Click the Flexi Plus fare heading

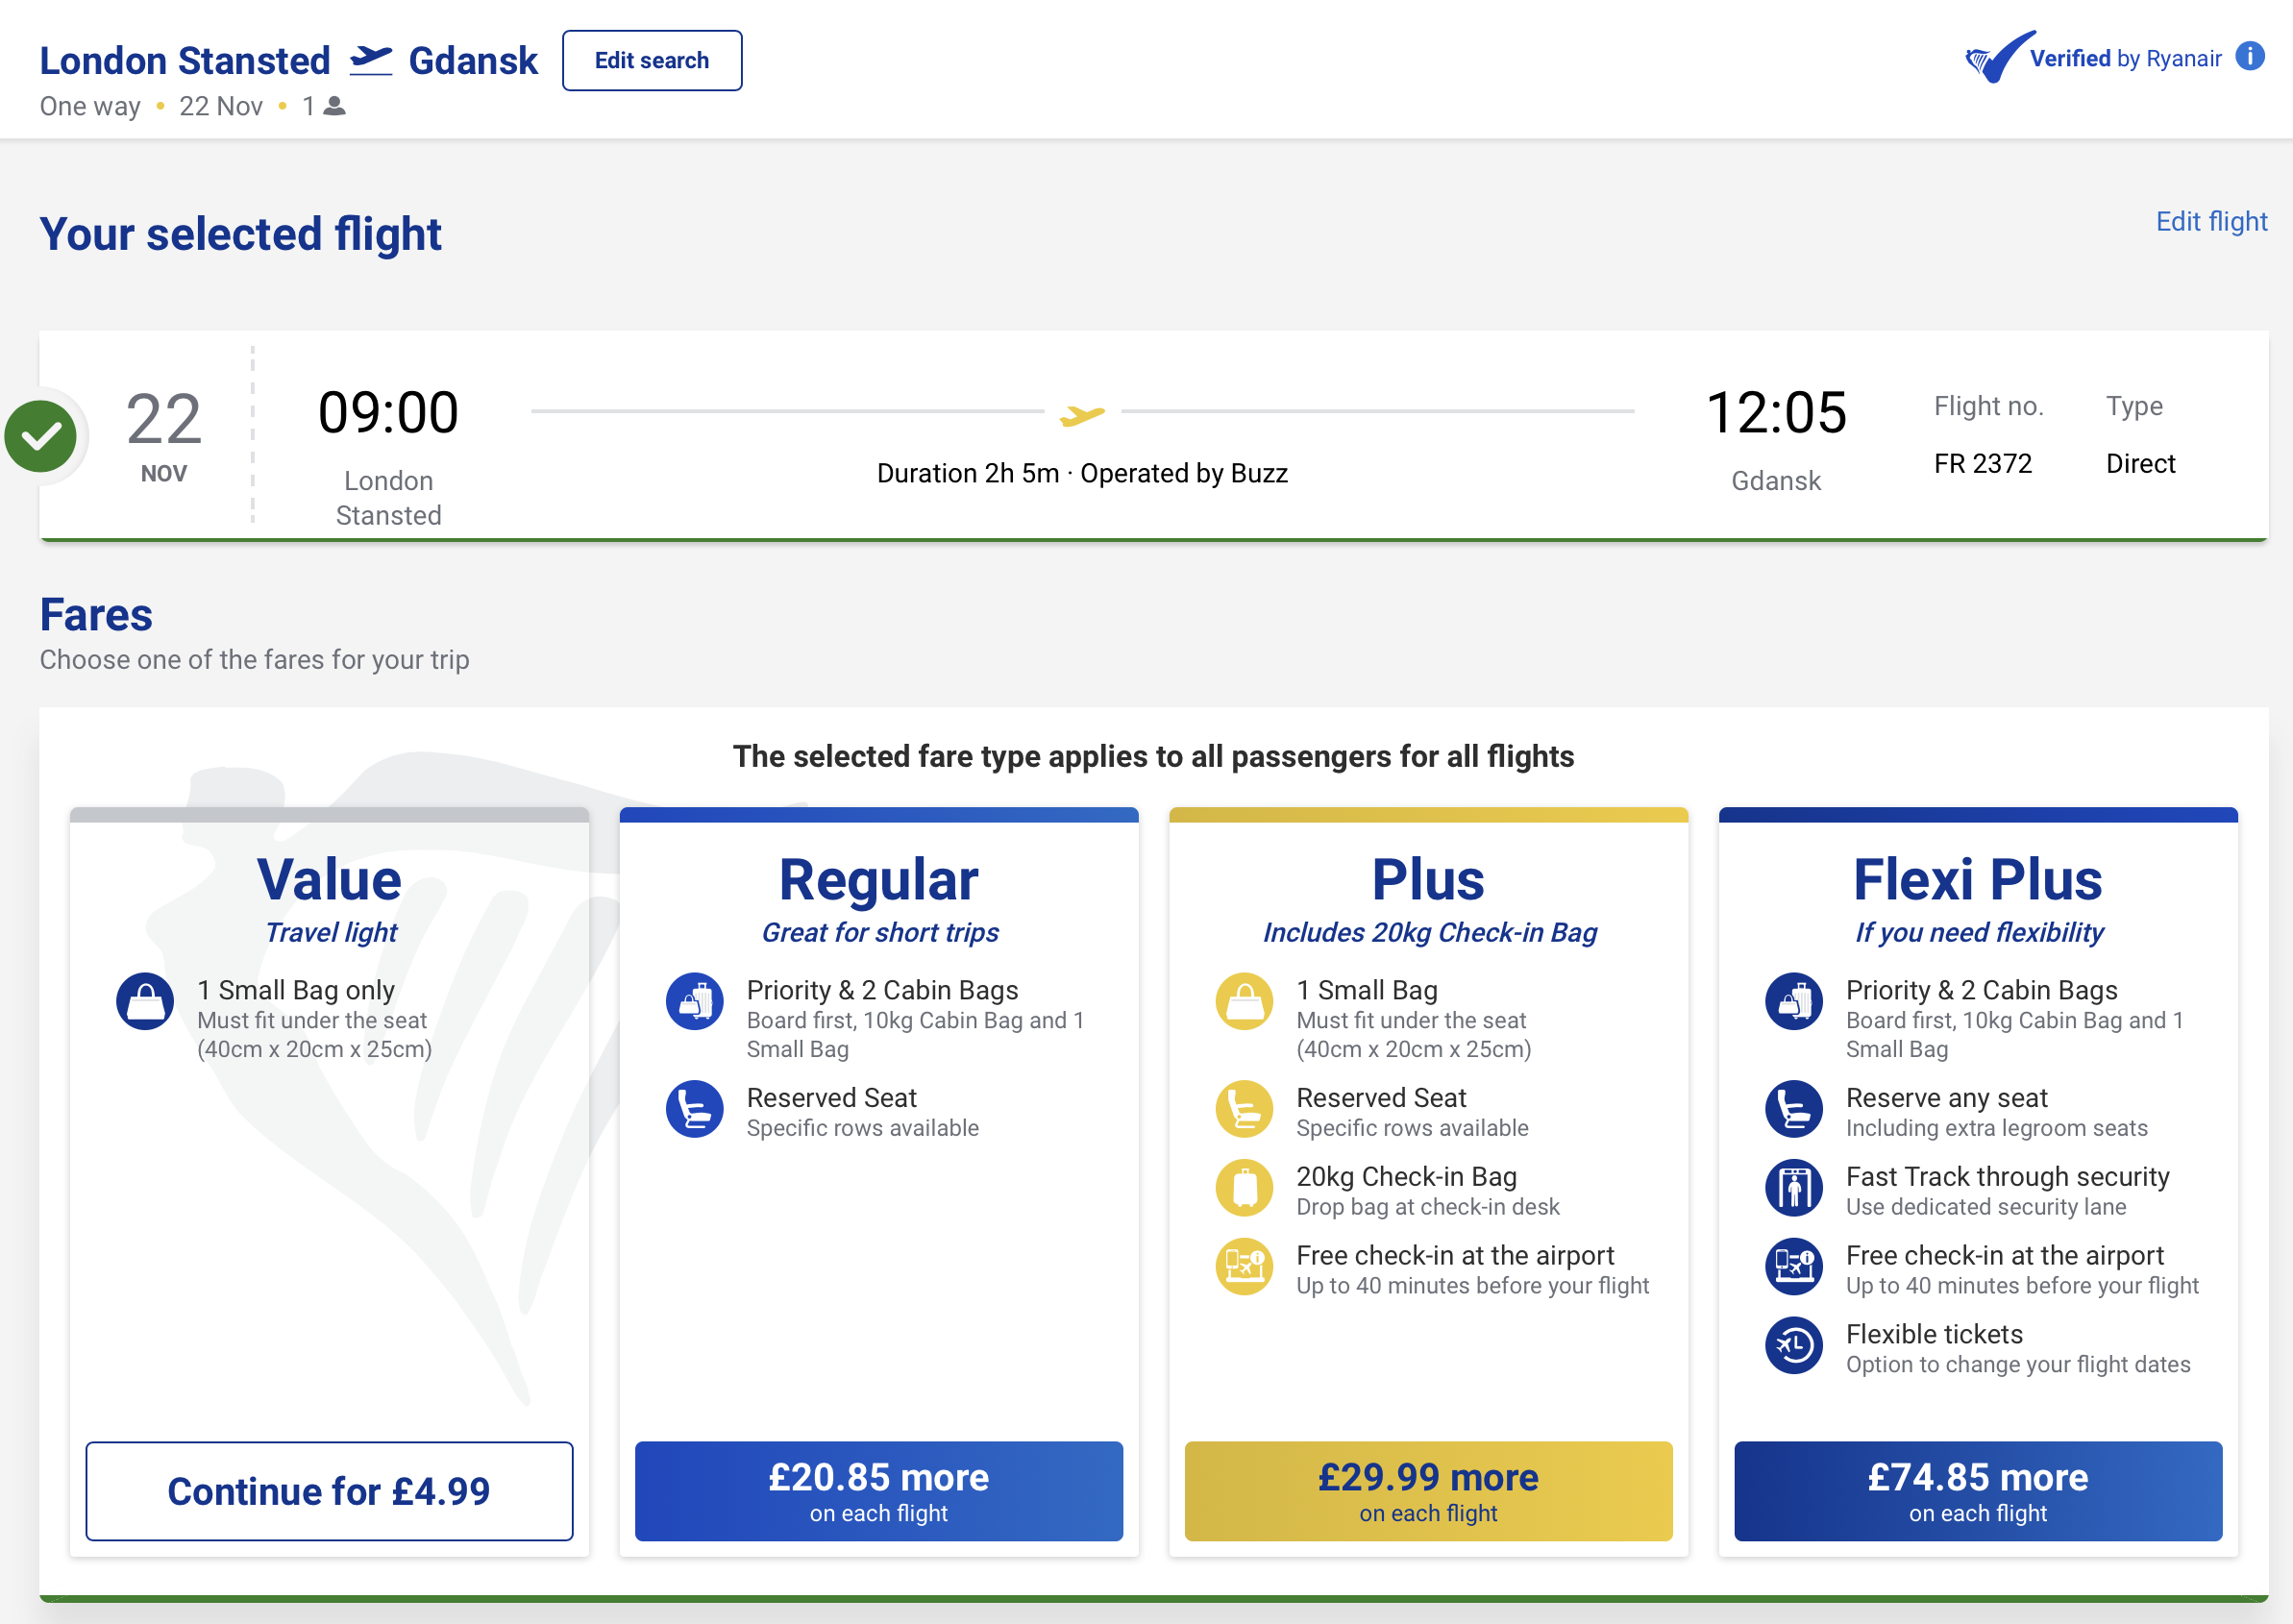coord(1978,879)
